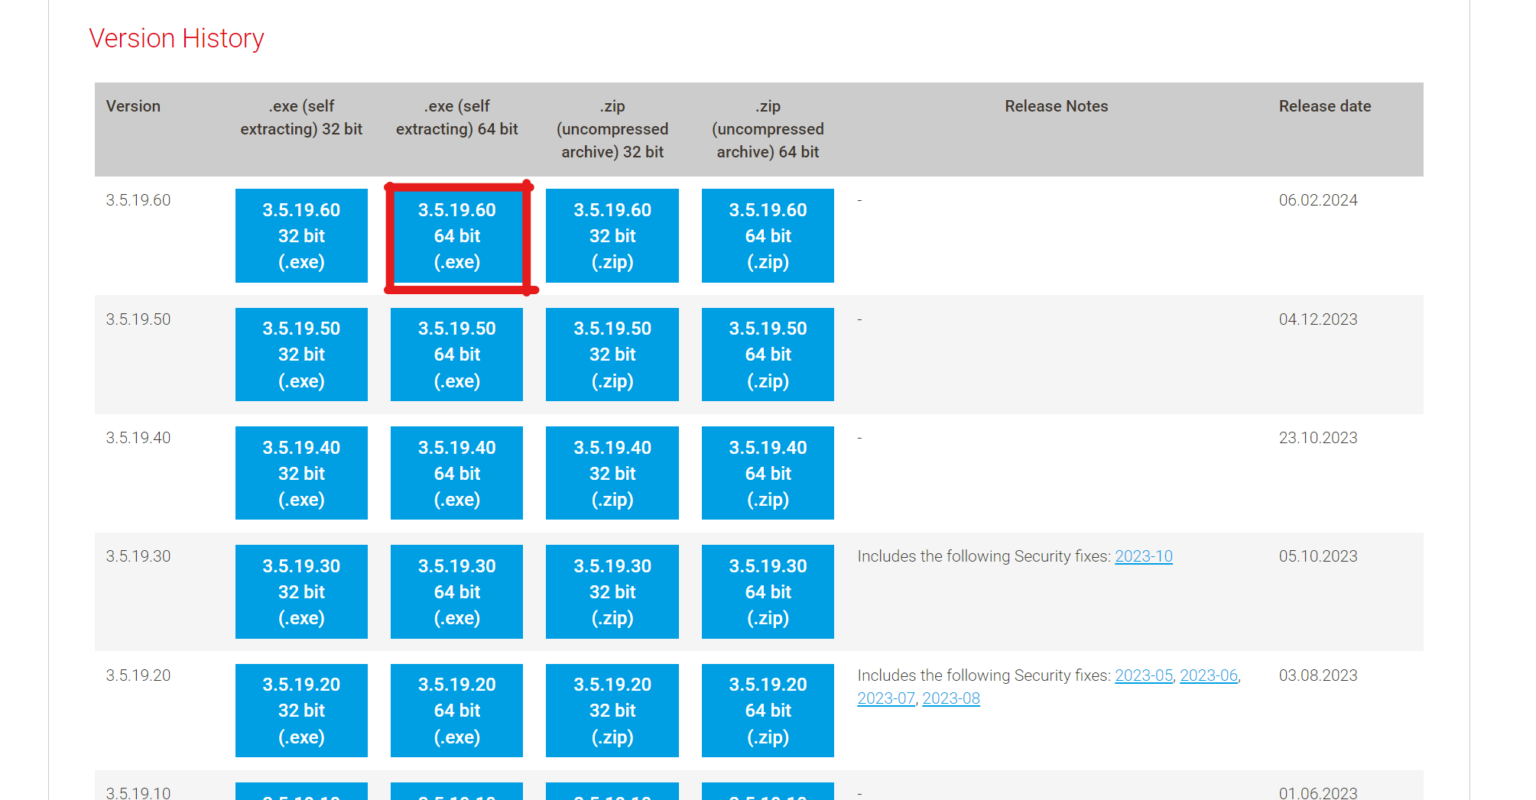The height and width of the screenshot is (800, 1536).
Task: Download 3.5.19.60 64 bit .zip archive
Action: point(768,236)
